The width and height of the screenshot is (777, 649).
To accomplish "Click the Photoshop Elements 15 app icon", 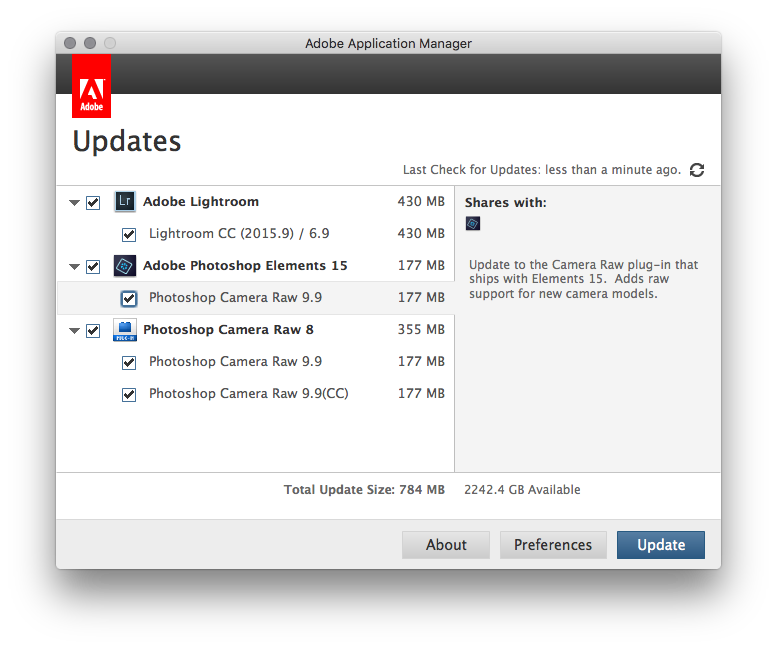I will [125, 266].
